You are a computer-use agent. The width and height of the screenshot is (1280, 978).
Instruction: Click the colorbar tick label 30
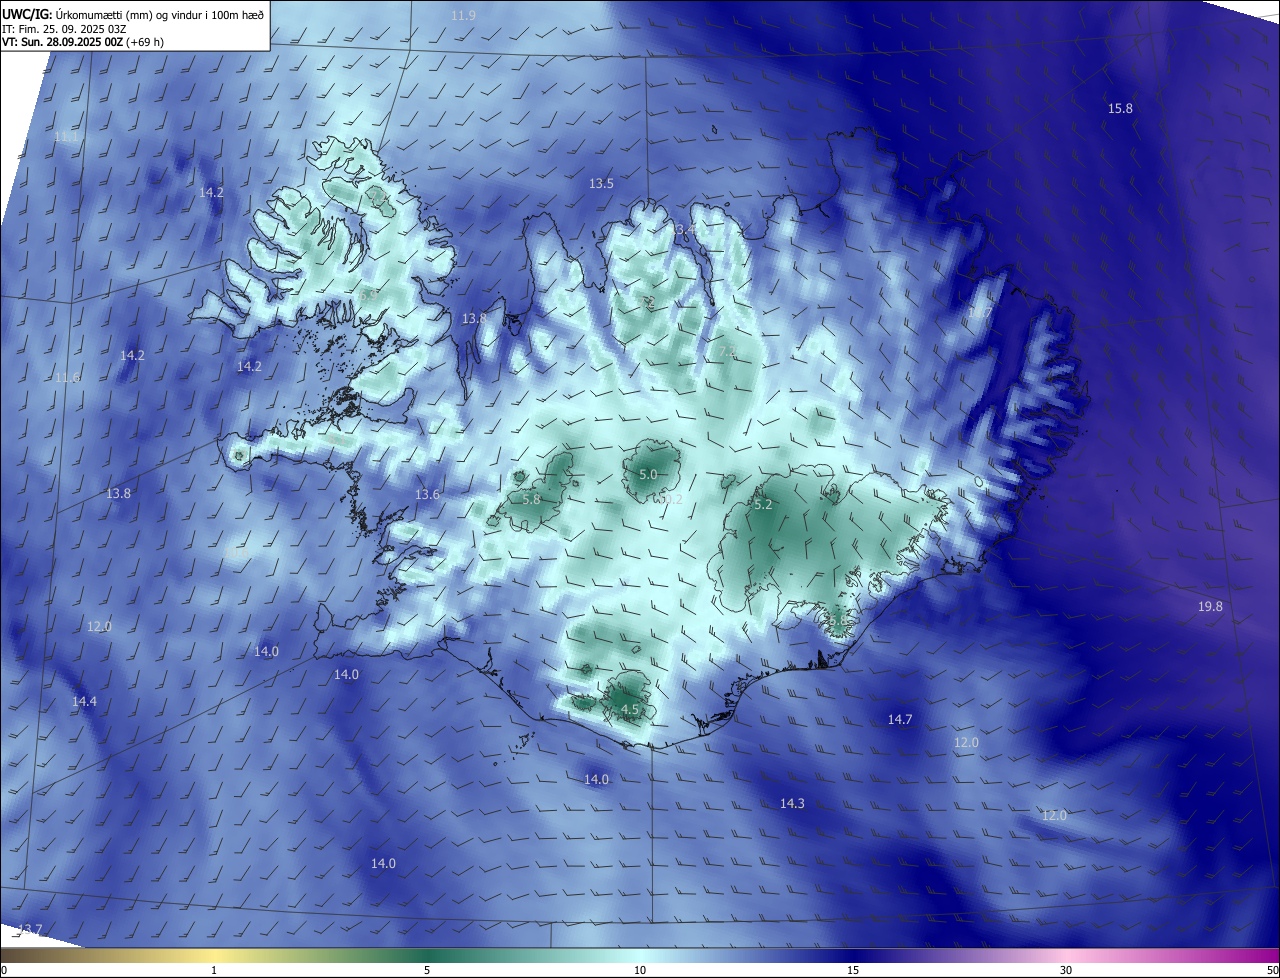tap(1066, 970)
